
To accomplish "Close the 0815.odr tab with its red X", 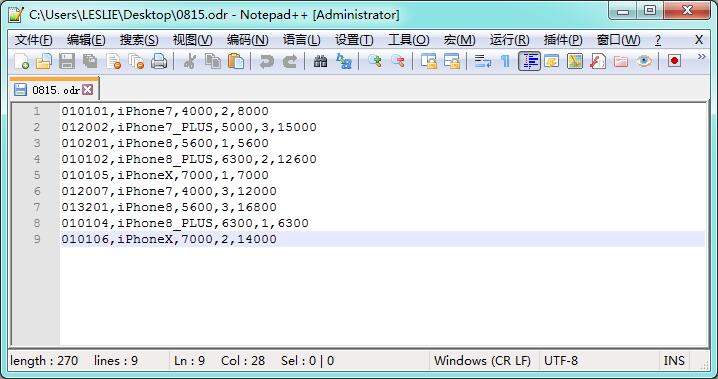I will point(87,89).
